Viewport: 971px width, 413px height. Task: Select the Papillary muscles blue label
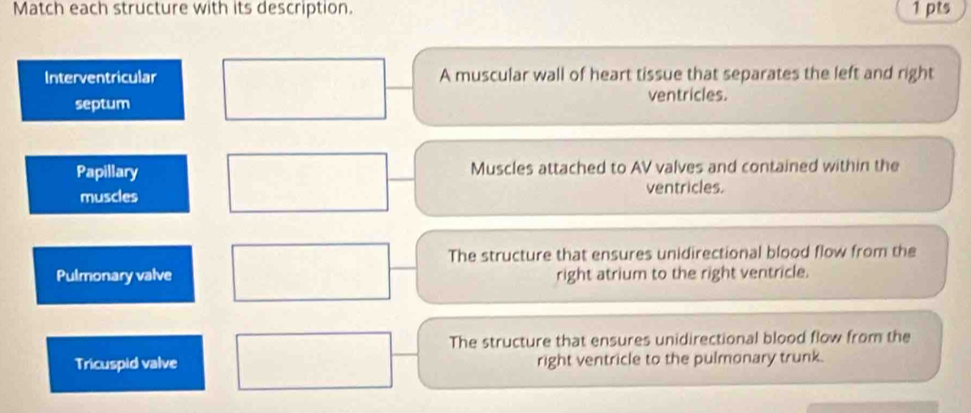[108, 184]
